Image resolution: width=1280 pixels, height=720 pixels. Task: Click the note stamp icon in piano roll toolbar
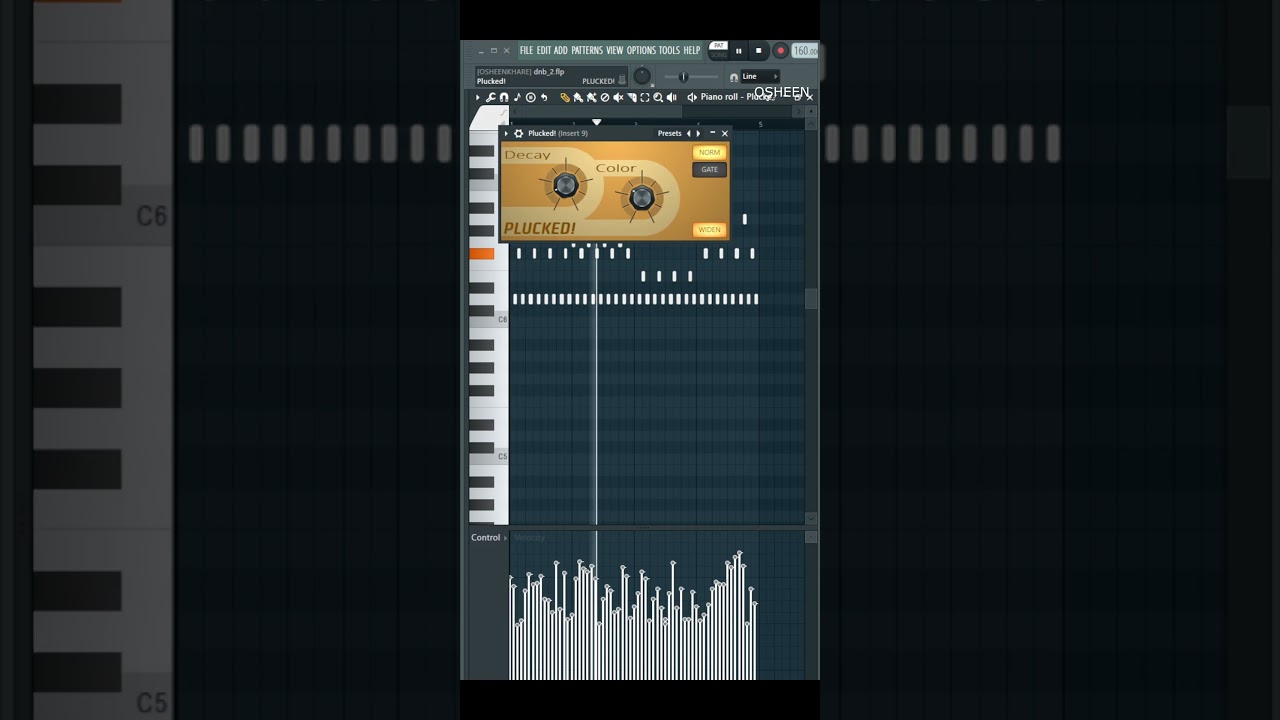(x=517, y=97)
